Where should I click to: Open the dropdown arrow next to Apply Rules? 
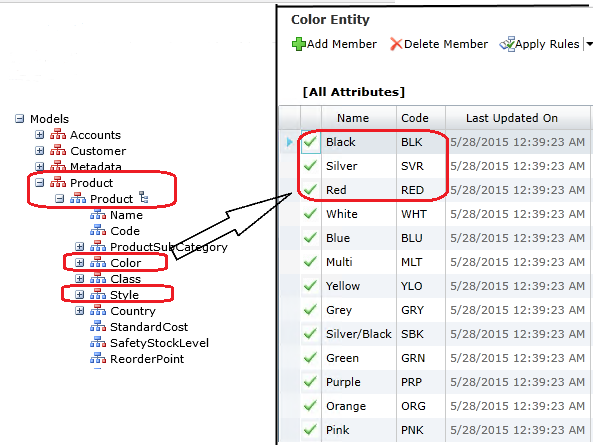pos(589,44)
